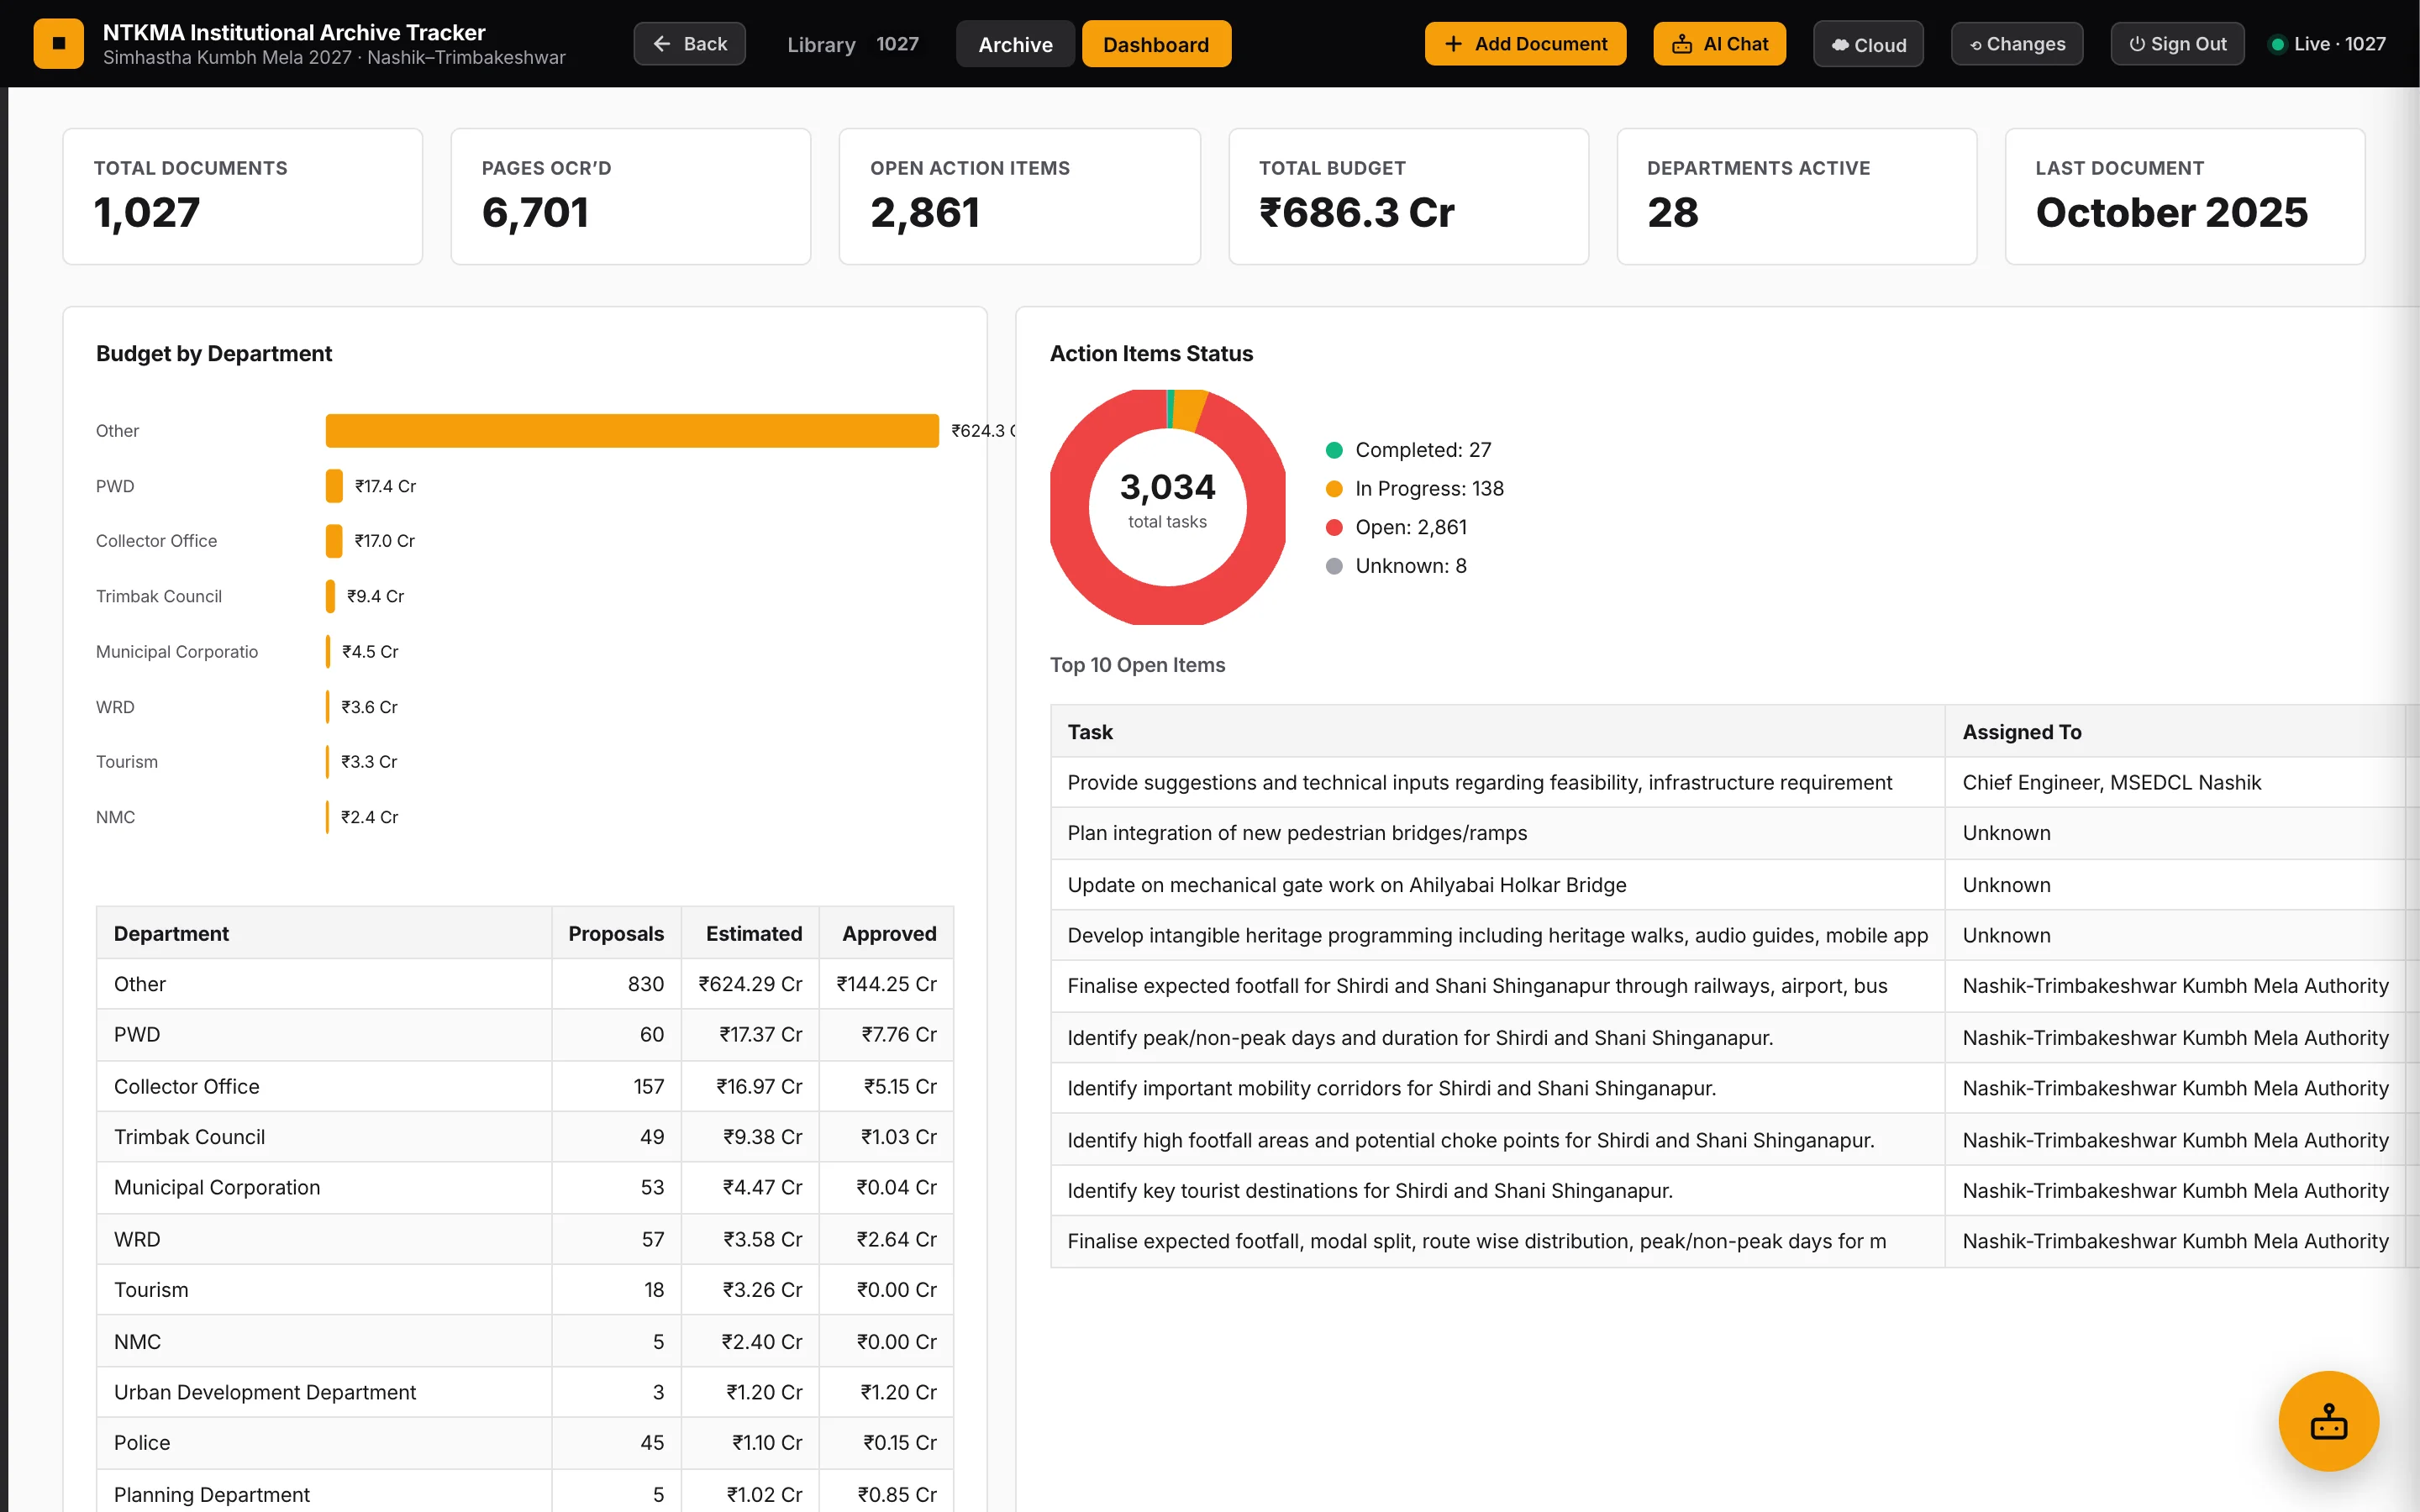
Task: Open the Cloud button
Action: point(1868,45)
